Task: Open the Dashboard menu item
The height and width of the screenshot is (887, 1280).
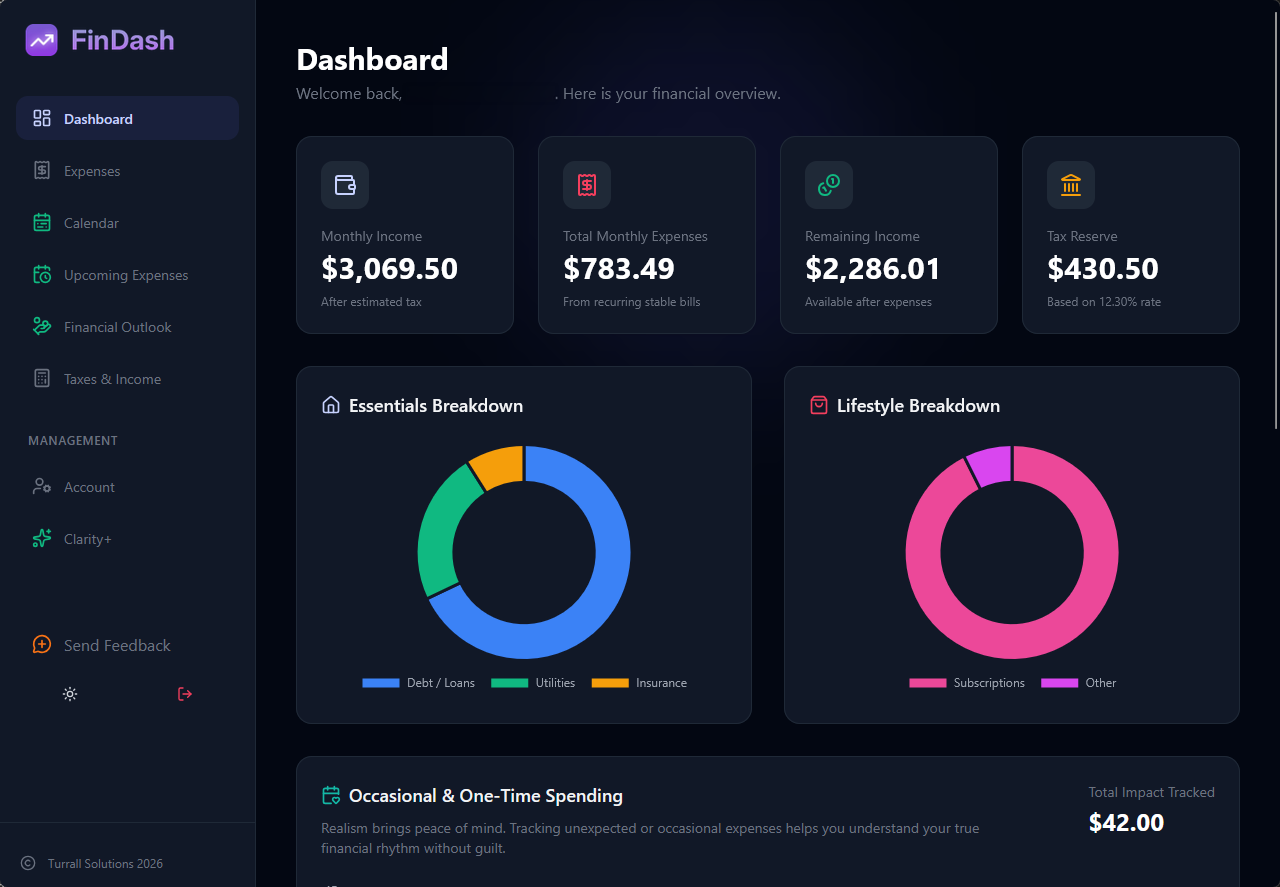Action: pos(127,118)
